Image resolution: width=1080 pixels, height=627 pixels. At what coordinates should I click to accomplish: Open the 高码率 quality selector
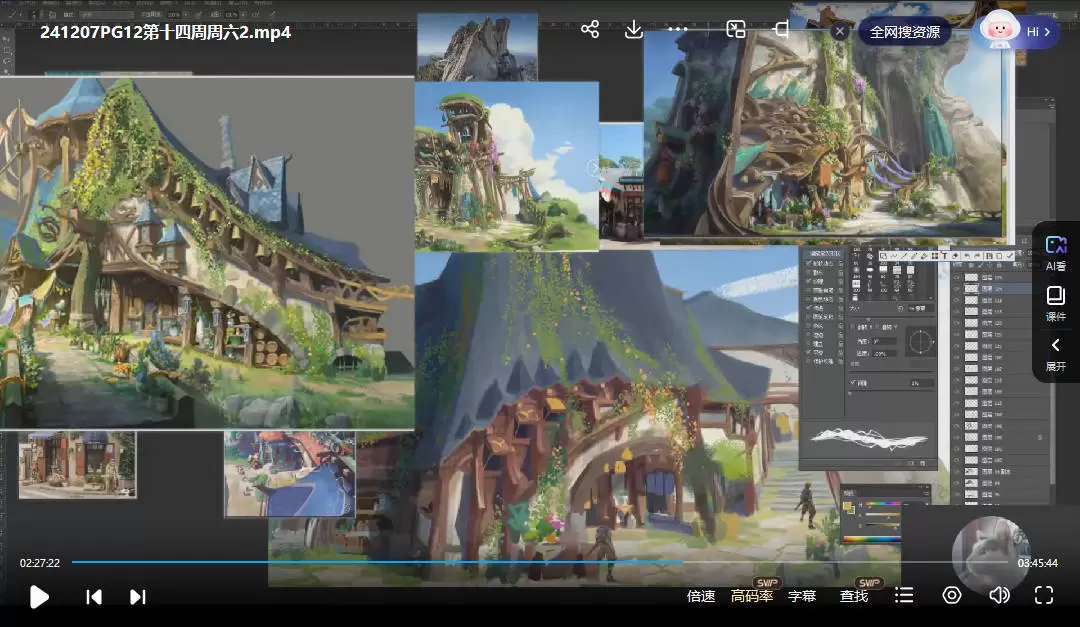752,596
